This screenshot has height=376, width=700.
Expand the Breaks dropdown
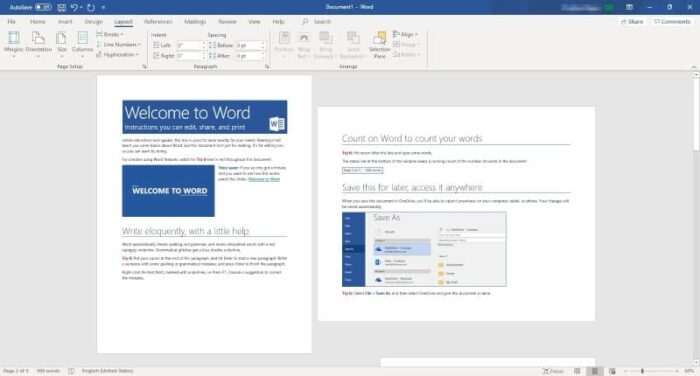click(x=110, y=34)
